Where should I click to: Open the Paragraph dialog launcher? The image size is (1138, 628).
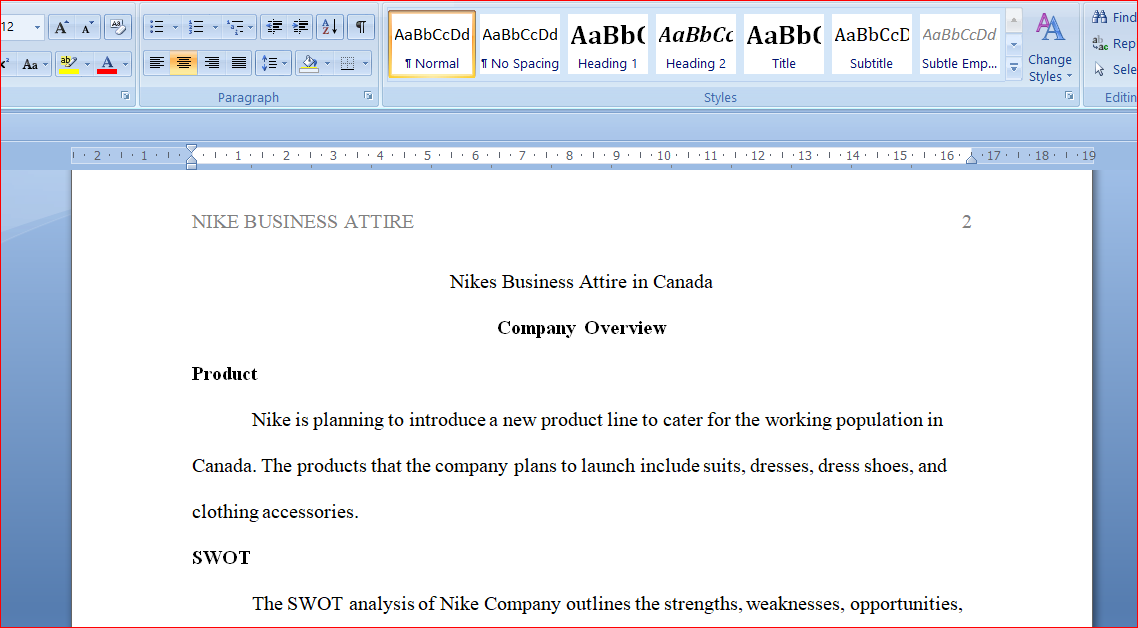[x=368, y=95]
